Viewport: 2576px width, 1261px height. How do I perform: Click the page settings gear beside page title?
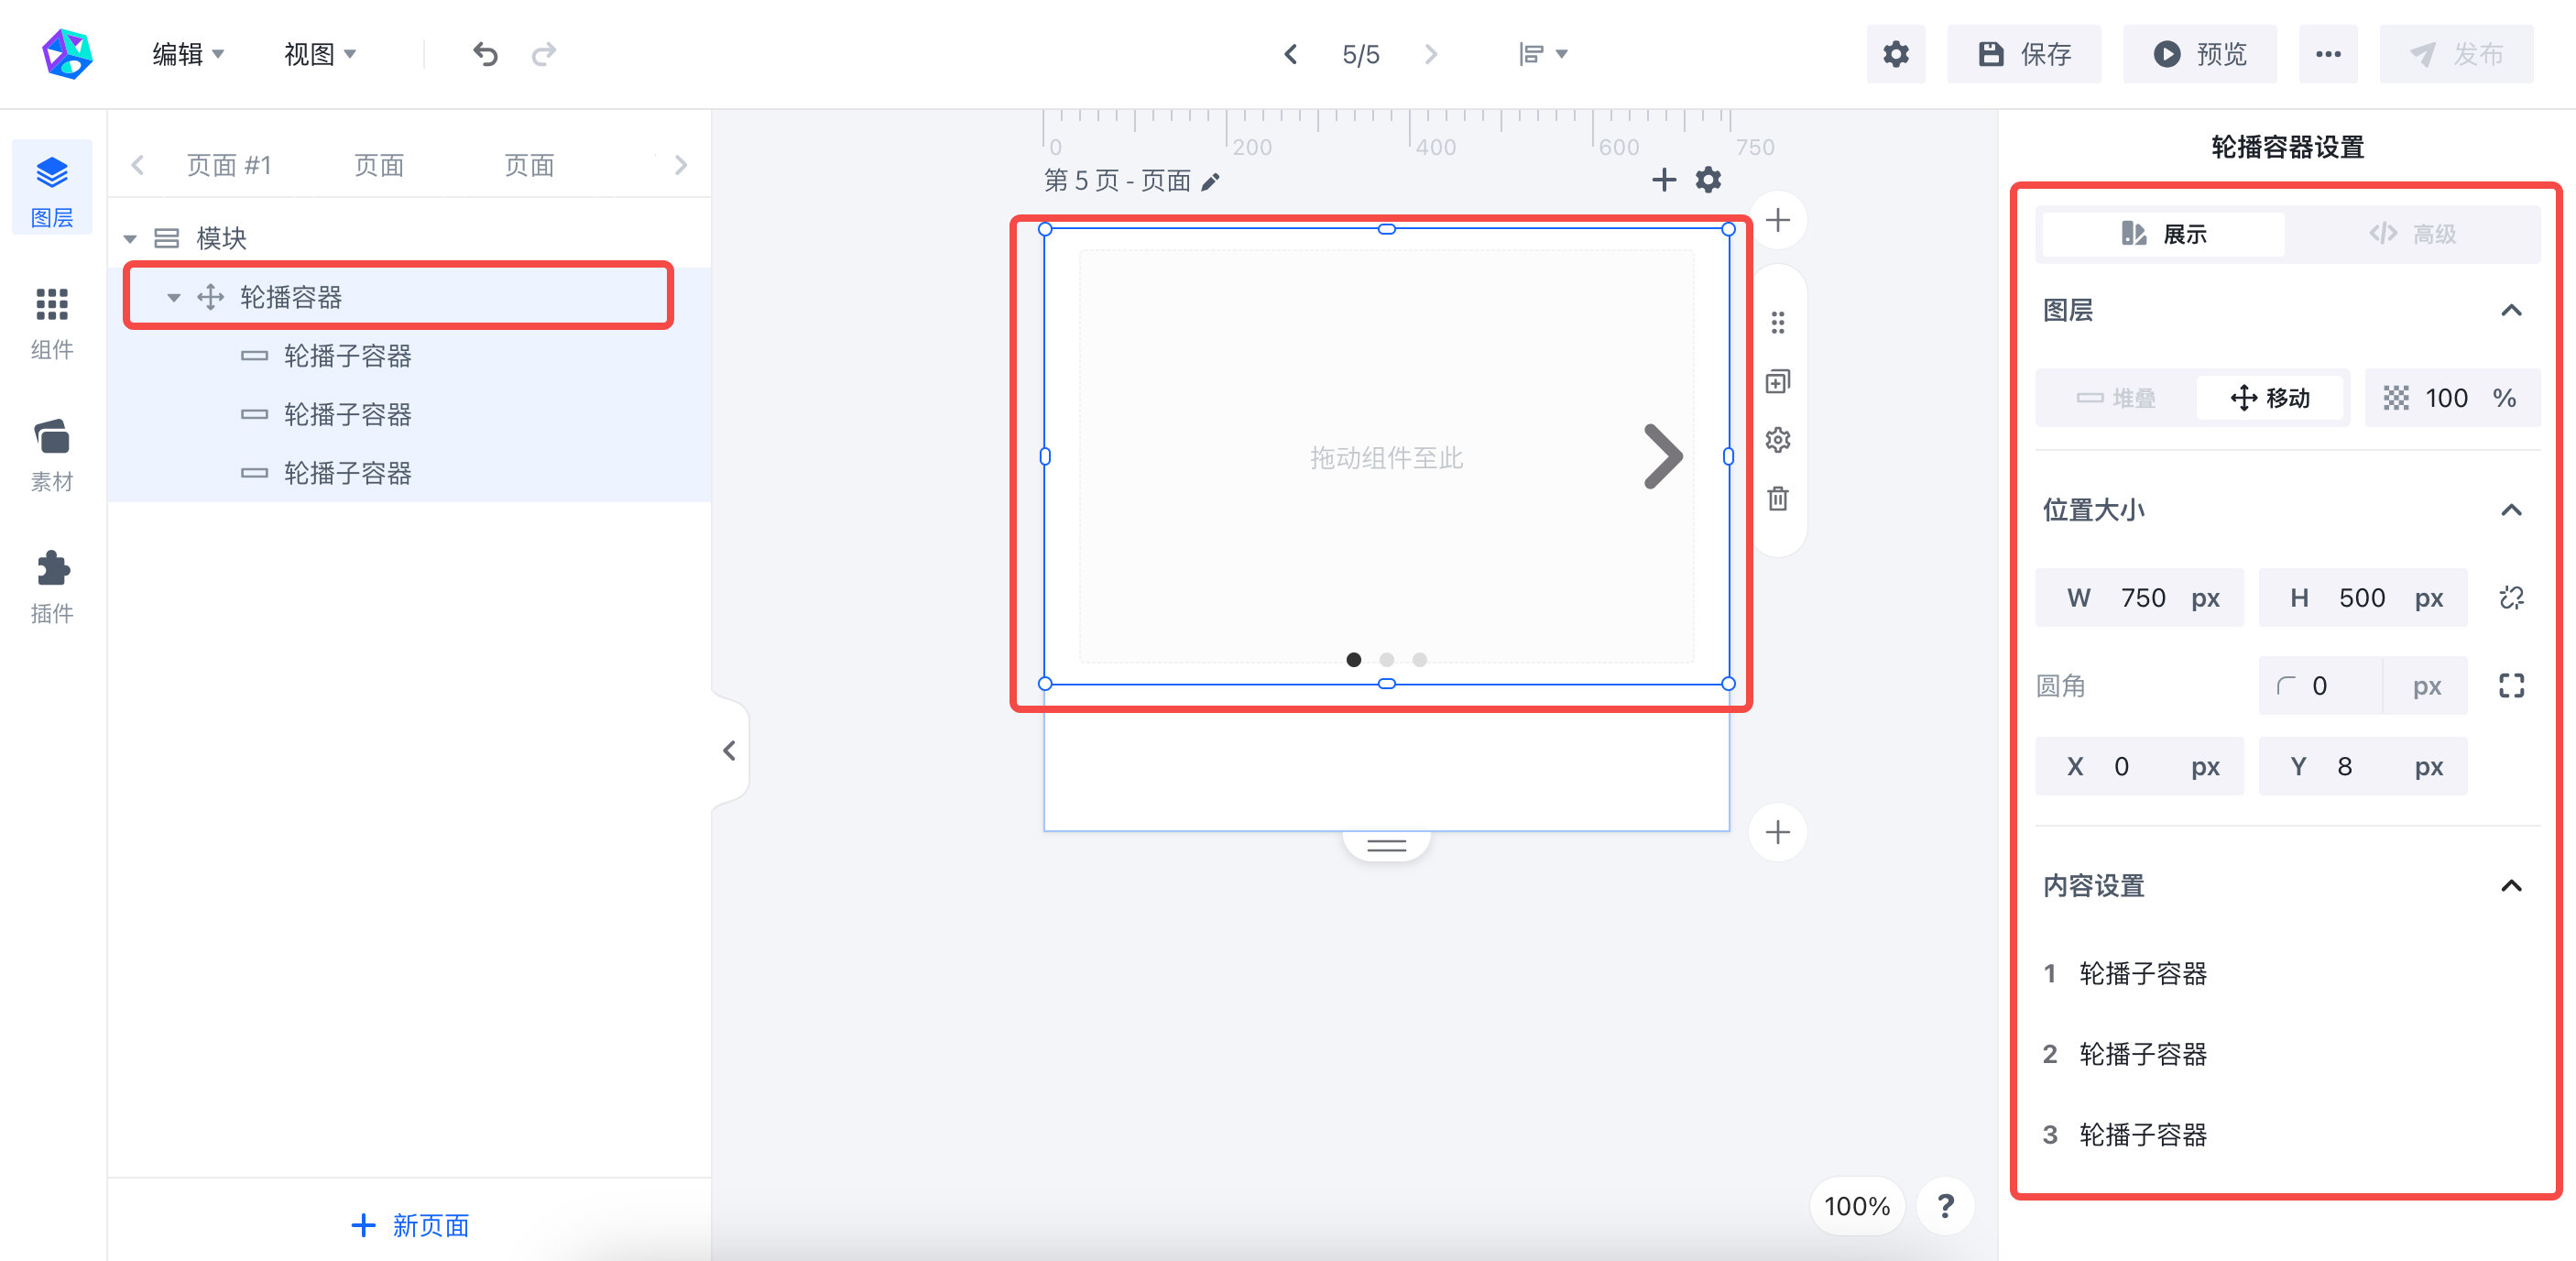point(1708,180)
